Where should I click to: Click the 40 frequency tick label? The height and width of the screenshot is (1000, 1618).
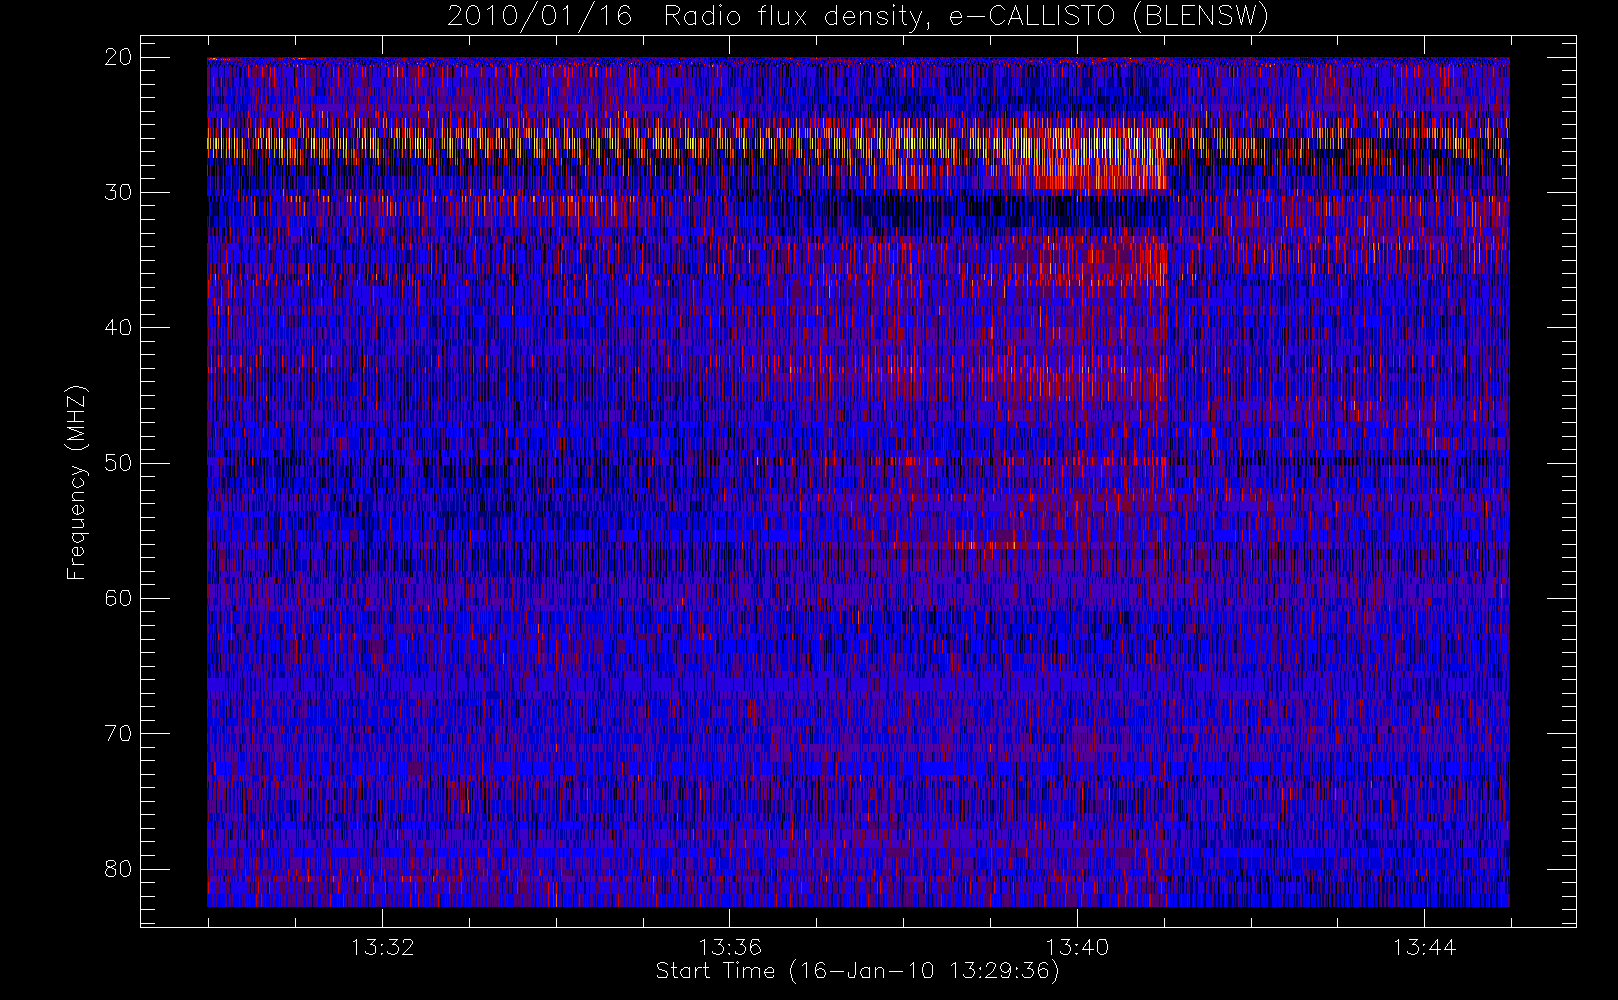[x=118, y=327]
